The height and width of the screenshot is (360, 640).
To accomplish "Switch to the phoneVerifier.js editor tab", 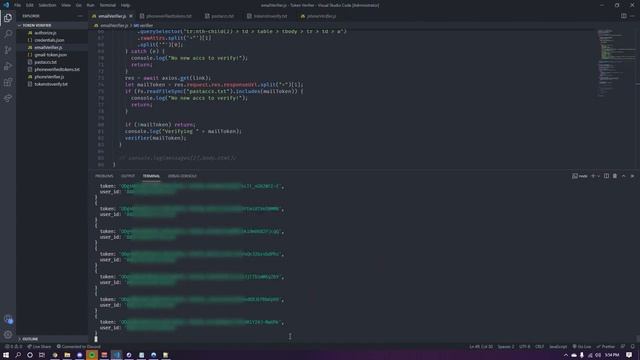I will (x=321, y=16).
